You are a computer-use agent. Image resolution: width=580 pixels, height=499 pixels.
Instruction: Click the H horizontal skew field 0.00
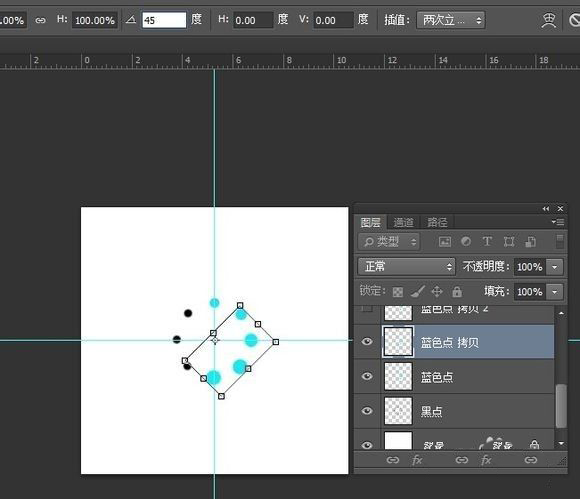tap(253, 20)
